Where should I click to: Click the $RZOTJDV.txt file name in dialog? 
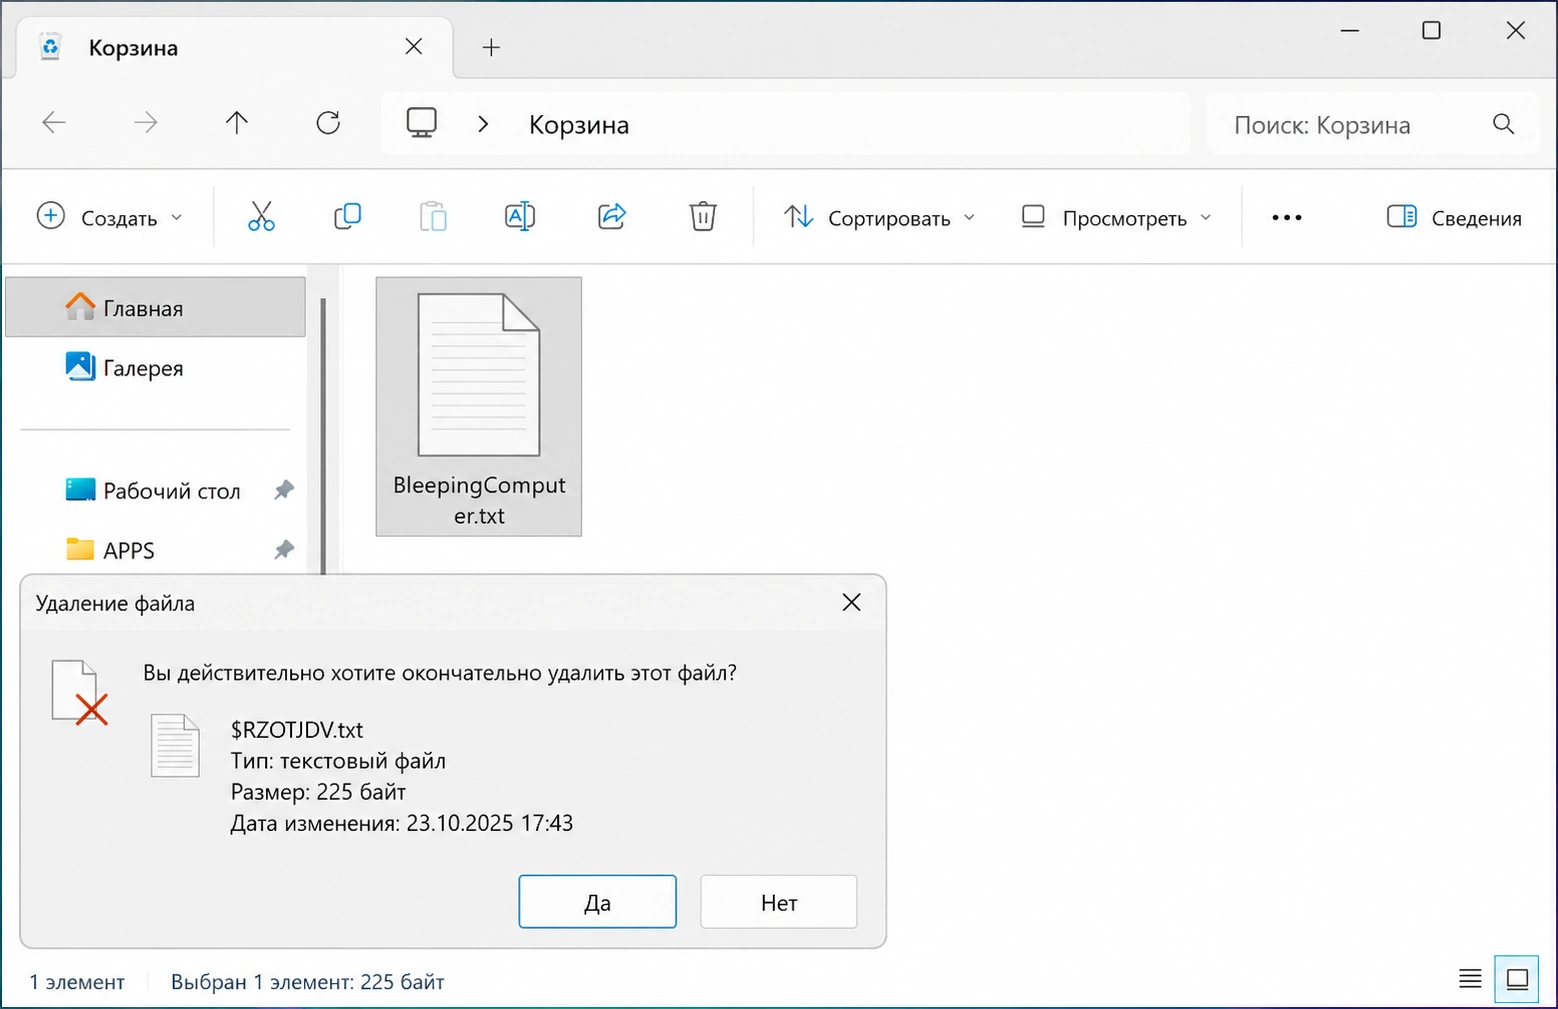tap(297, 730)
